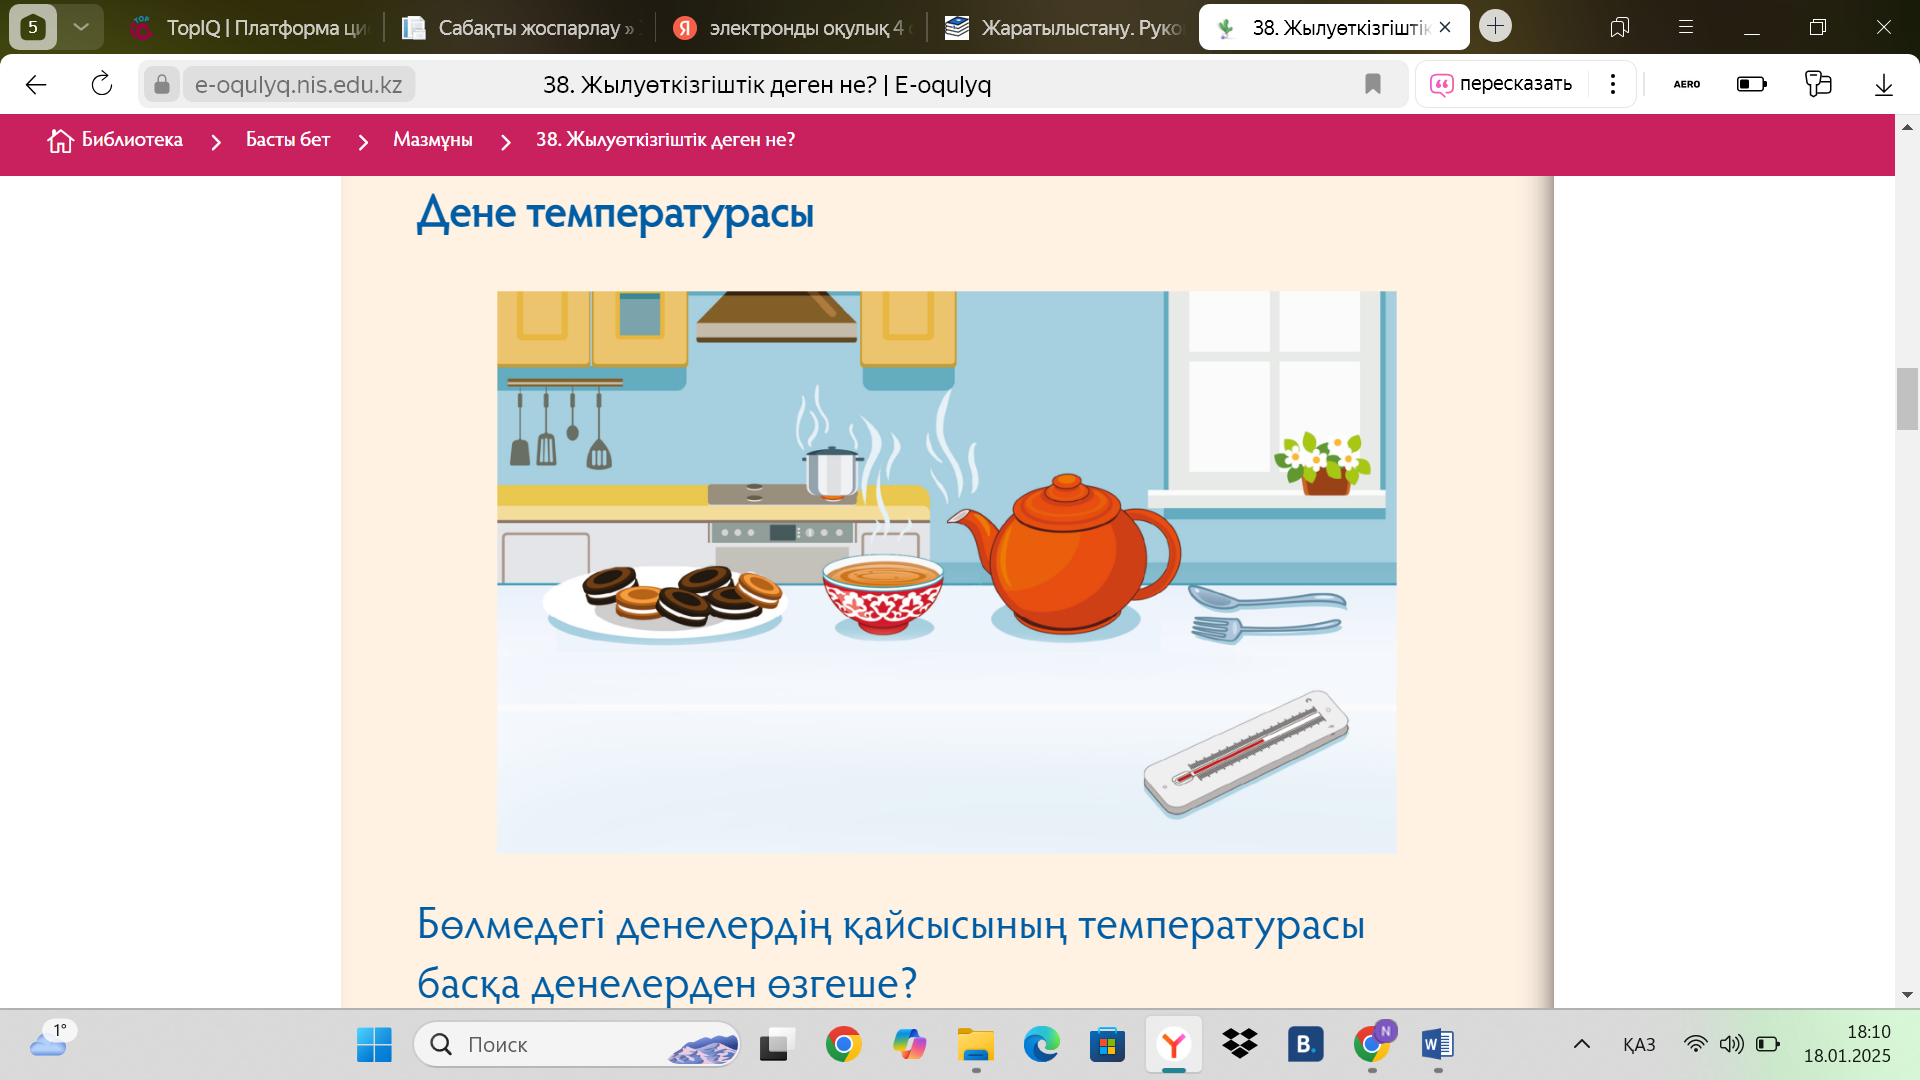Open browser hamburger menu icon
This screenshot has width=1920, height=1080.
click(x=1686, y=27)
